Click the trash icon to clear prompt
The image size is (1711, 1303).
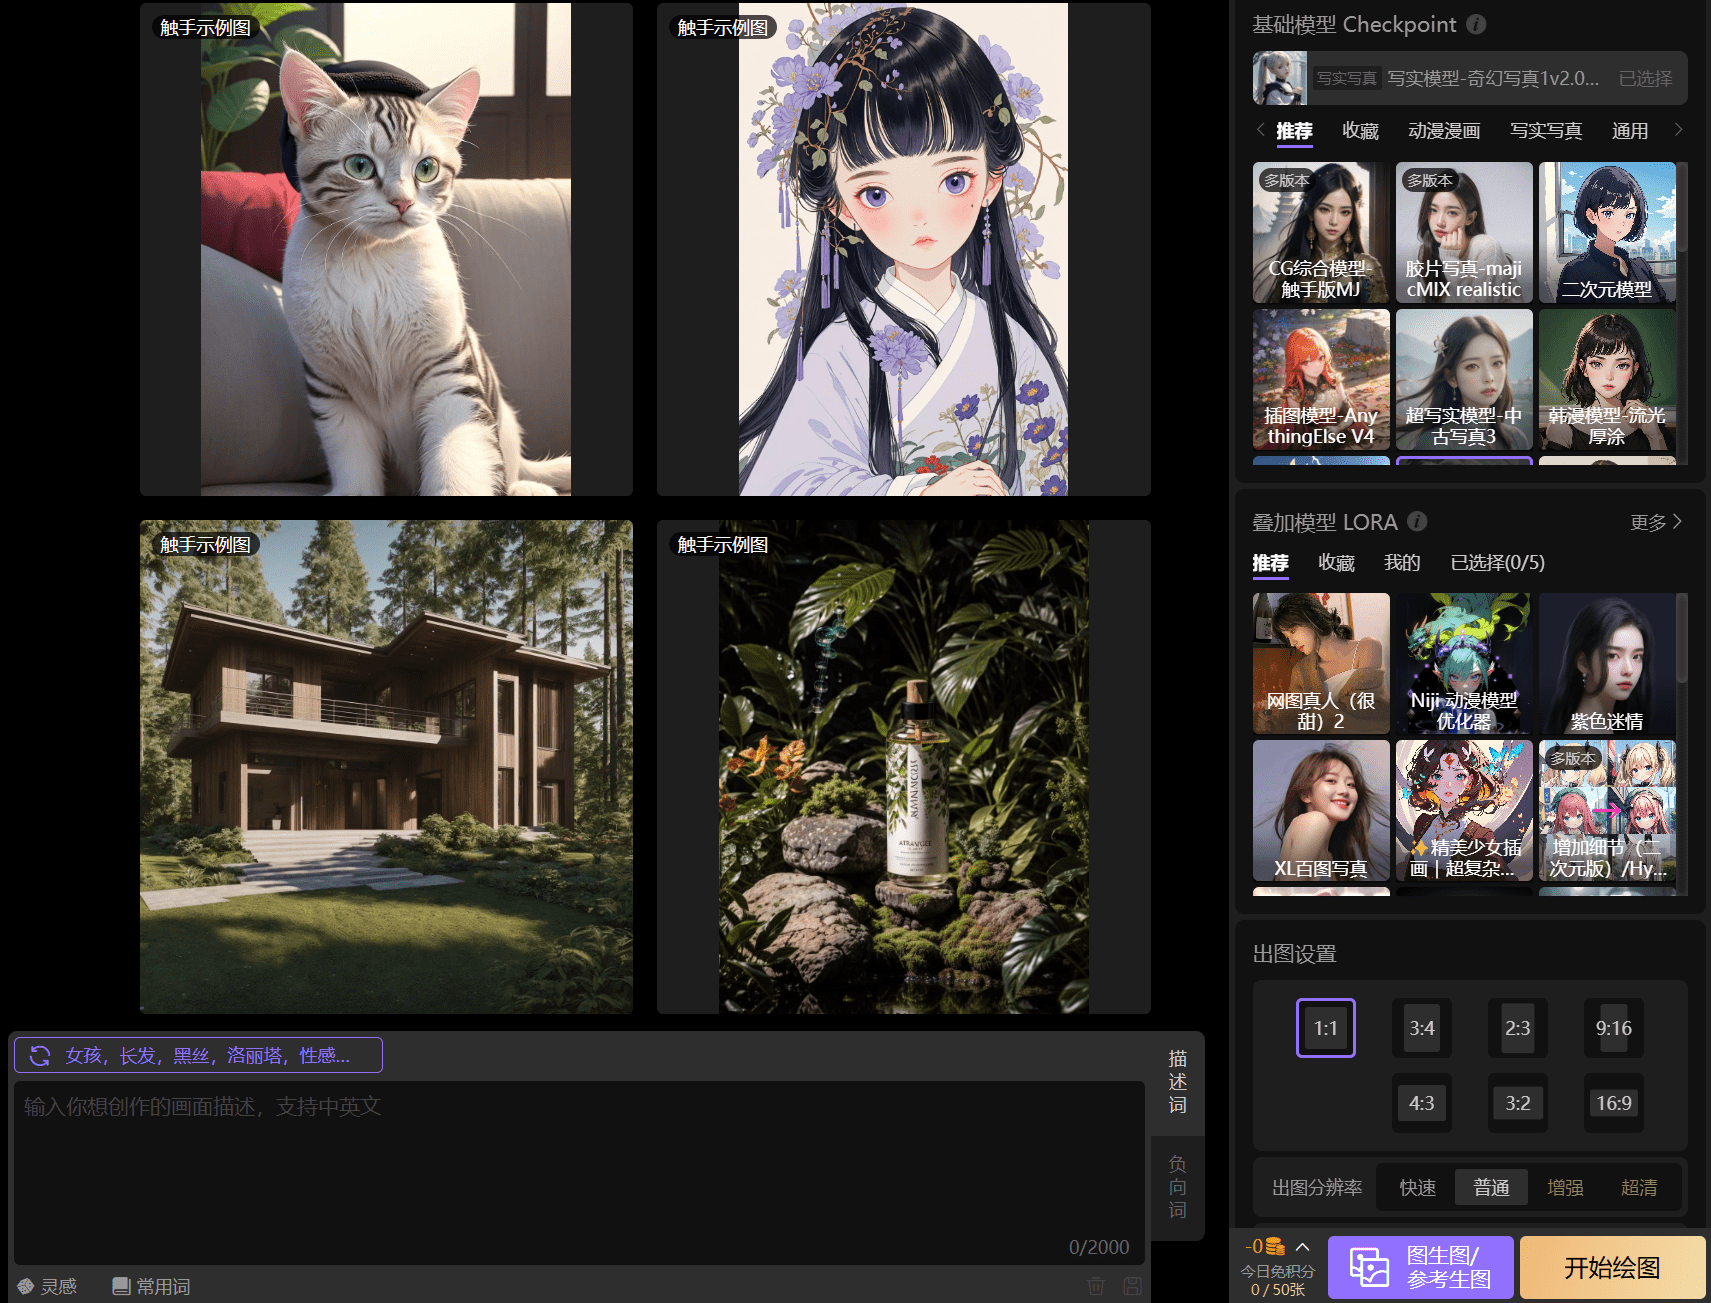coord(1096,1286)
